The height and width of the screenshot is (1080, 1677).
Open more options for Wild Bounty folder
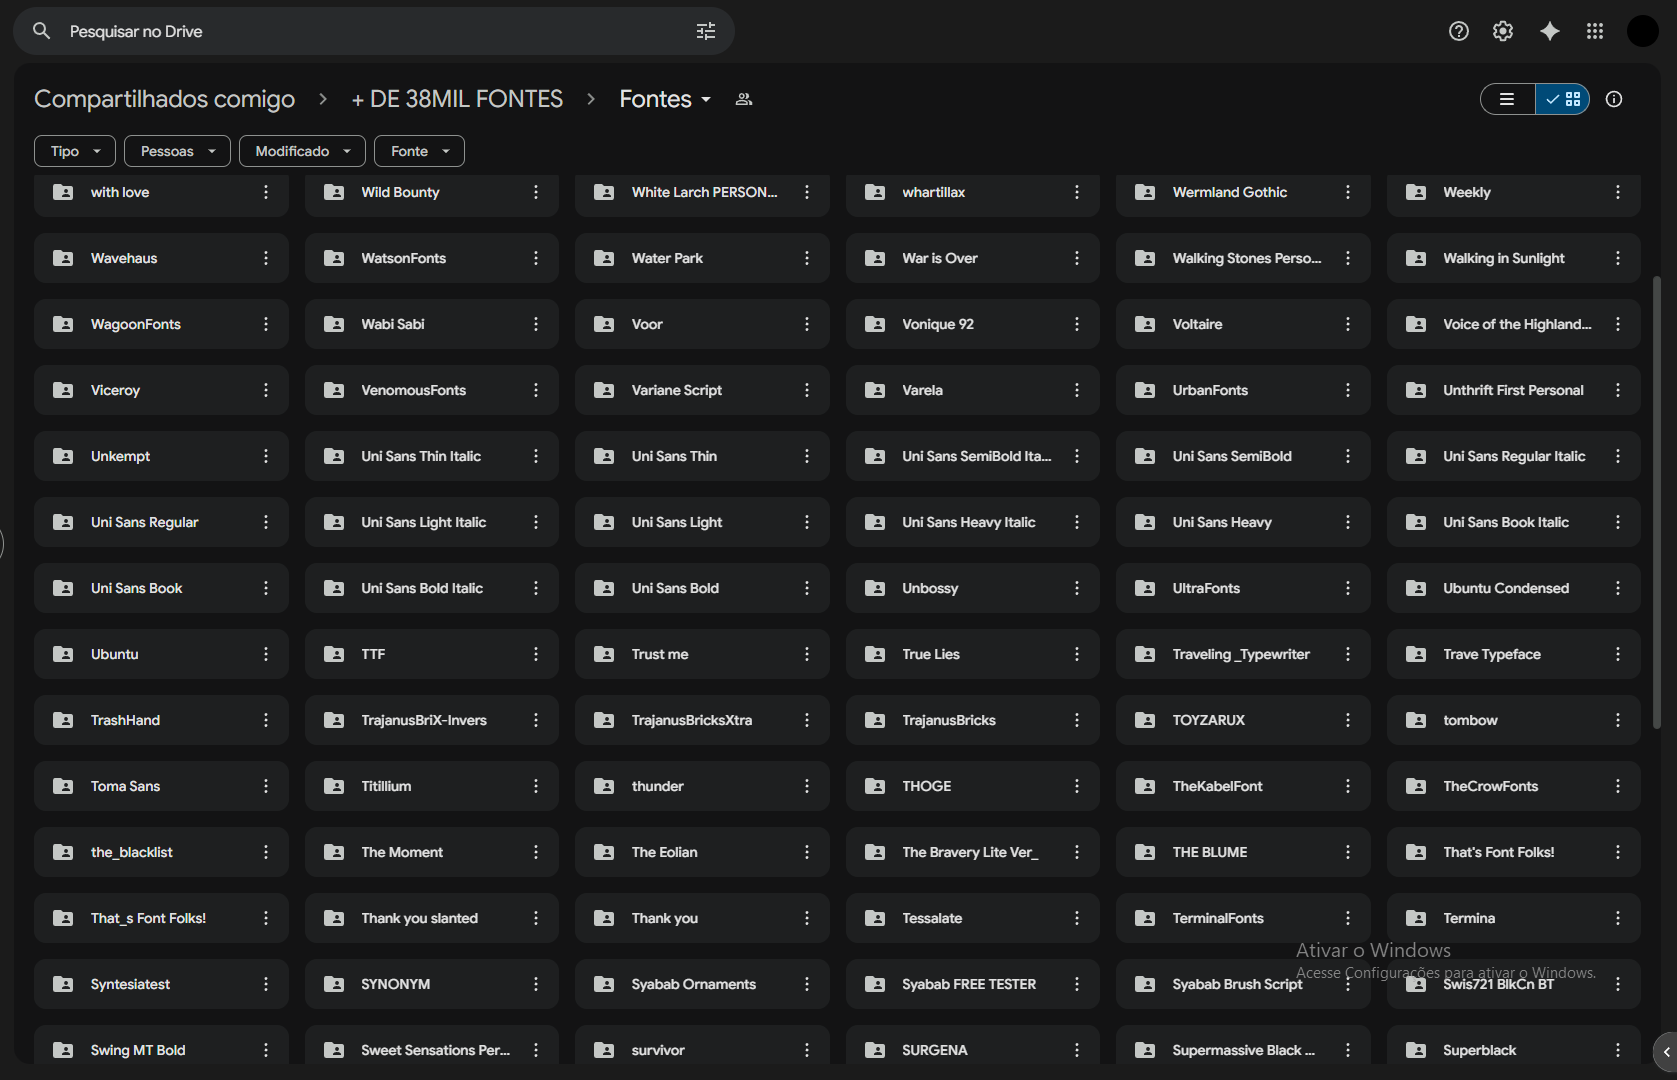coord(536,192)
